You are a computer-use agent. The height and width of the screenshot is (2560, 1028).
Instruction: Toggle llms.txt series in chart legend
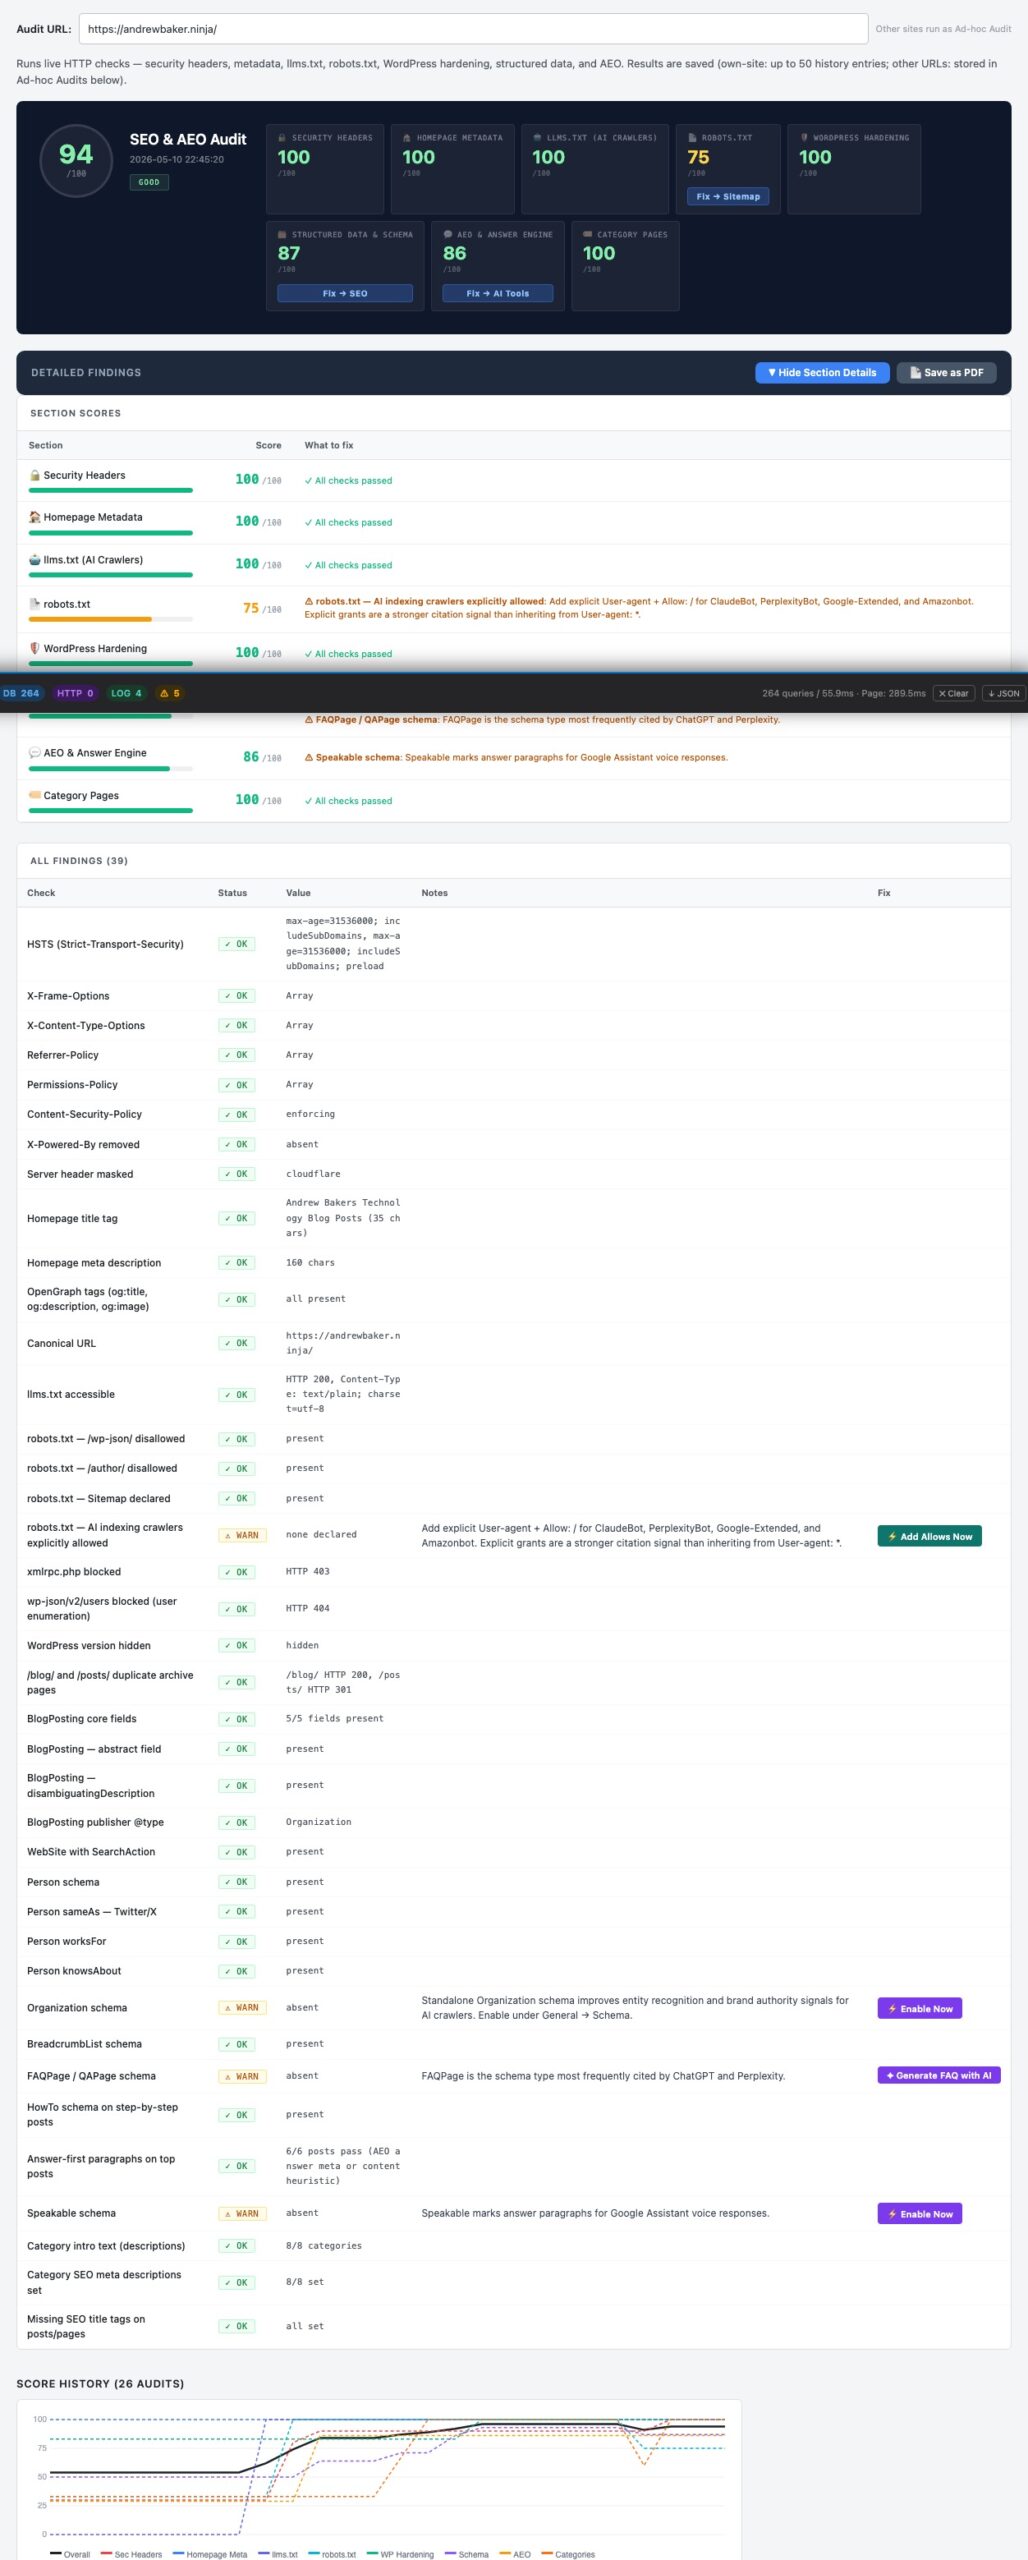click(277, 2554)
